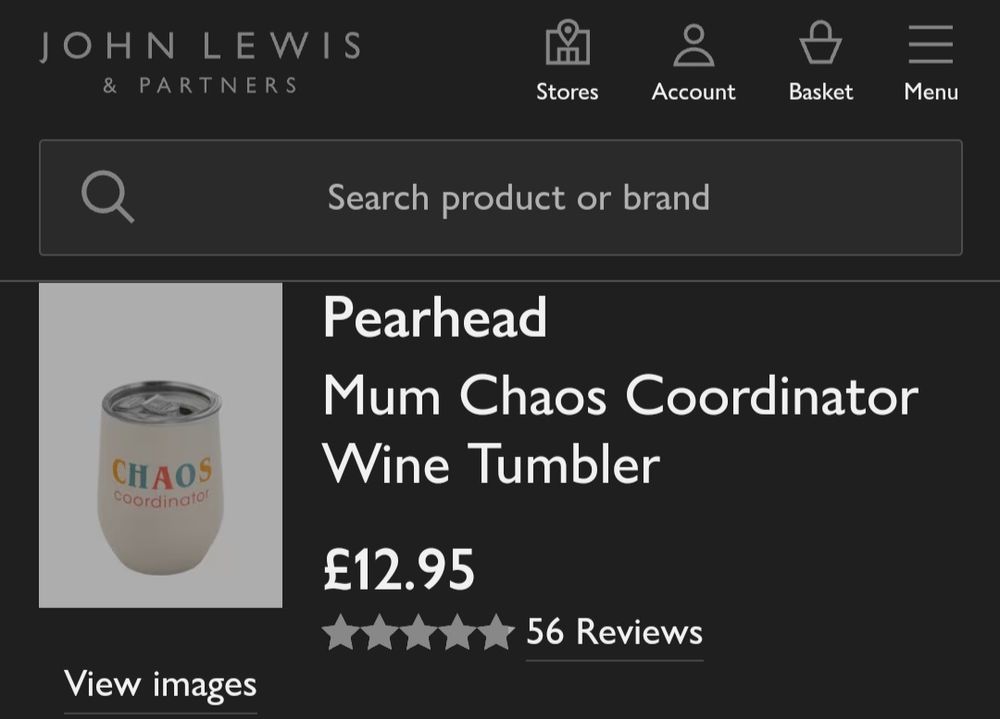The height and width of the screenshot is (719, 1000).
Task: Tap the Basket text label
Action: (820, 92)
